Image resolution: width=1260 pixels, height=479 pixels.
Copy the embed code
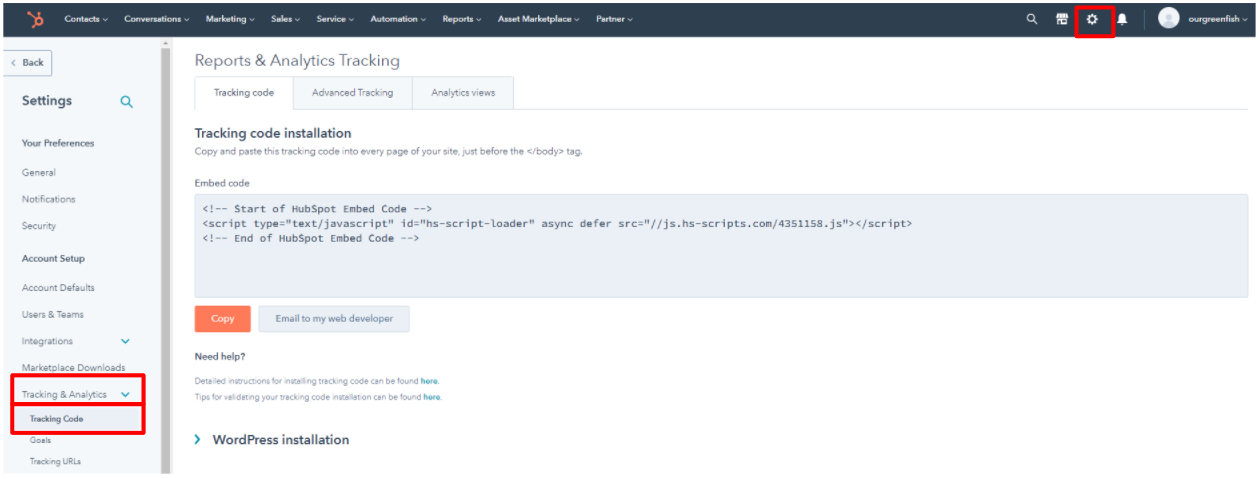coord(223,319)
